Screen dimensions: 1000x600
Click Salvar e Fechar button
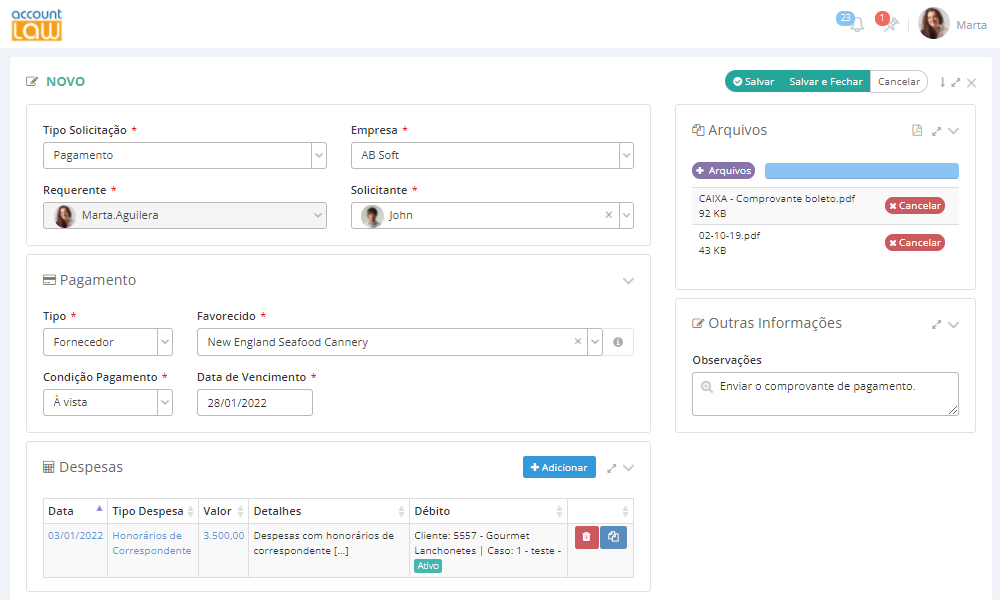(x=825, y=82)
